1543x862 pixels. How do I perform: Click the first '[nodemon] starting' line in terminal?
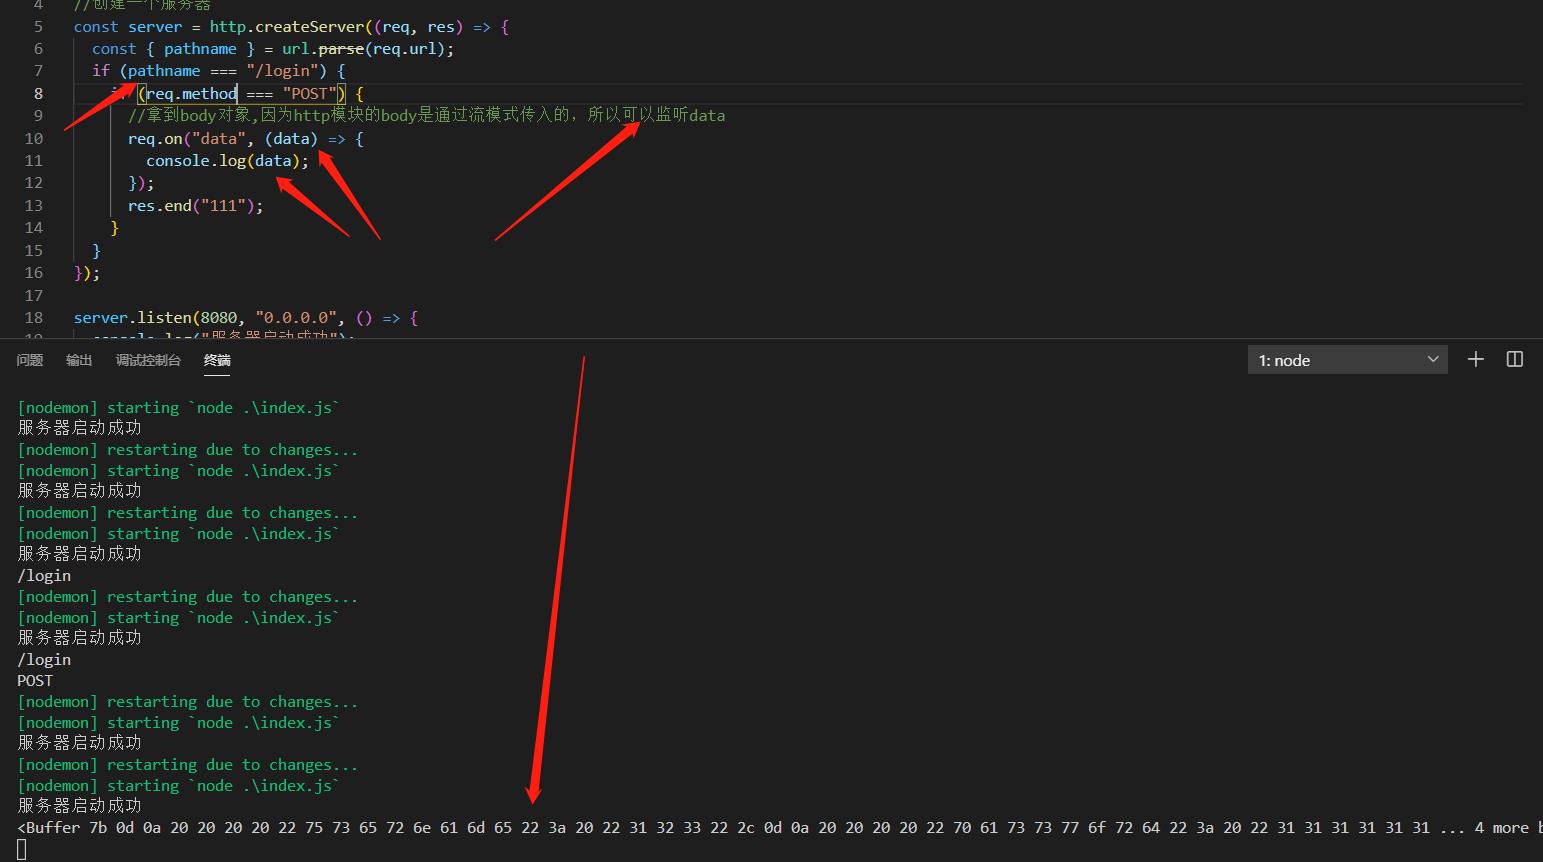(x=179, y=407)
